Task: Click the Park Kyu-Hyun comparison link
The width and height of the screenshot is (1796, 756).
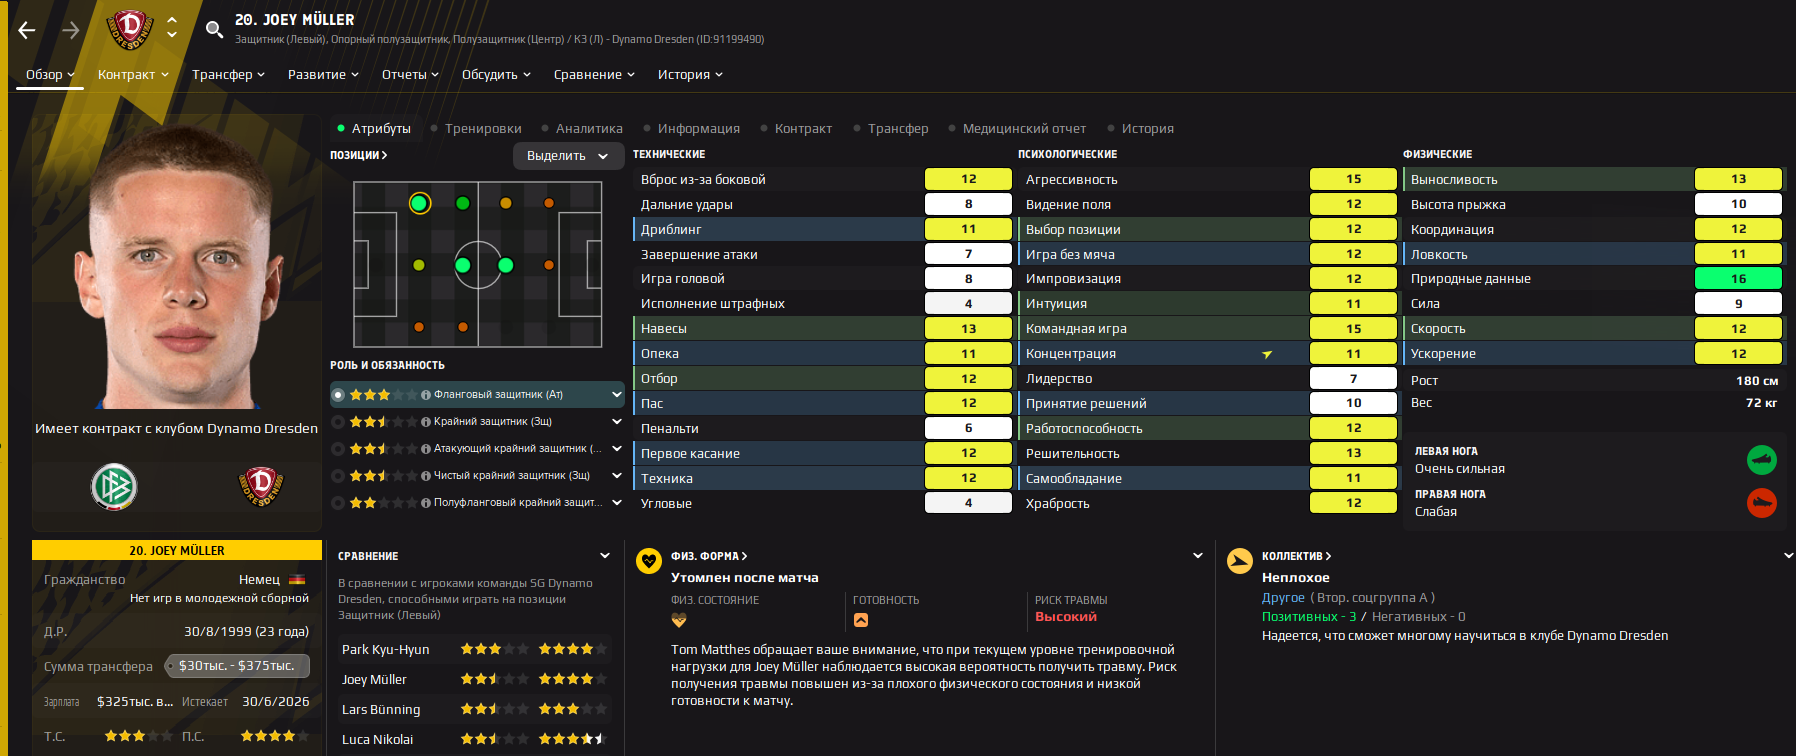Action: click(x=385, y=649)
